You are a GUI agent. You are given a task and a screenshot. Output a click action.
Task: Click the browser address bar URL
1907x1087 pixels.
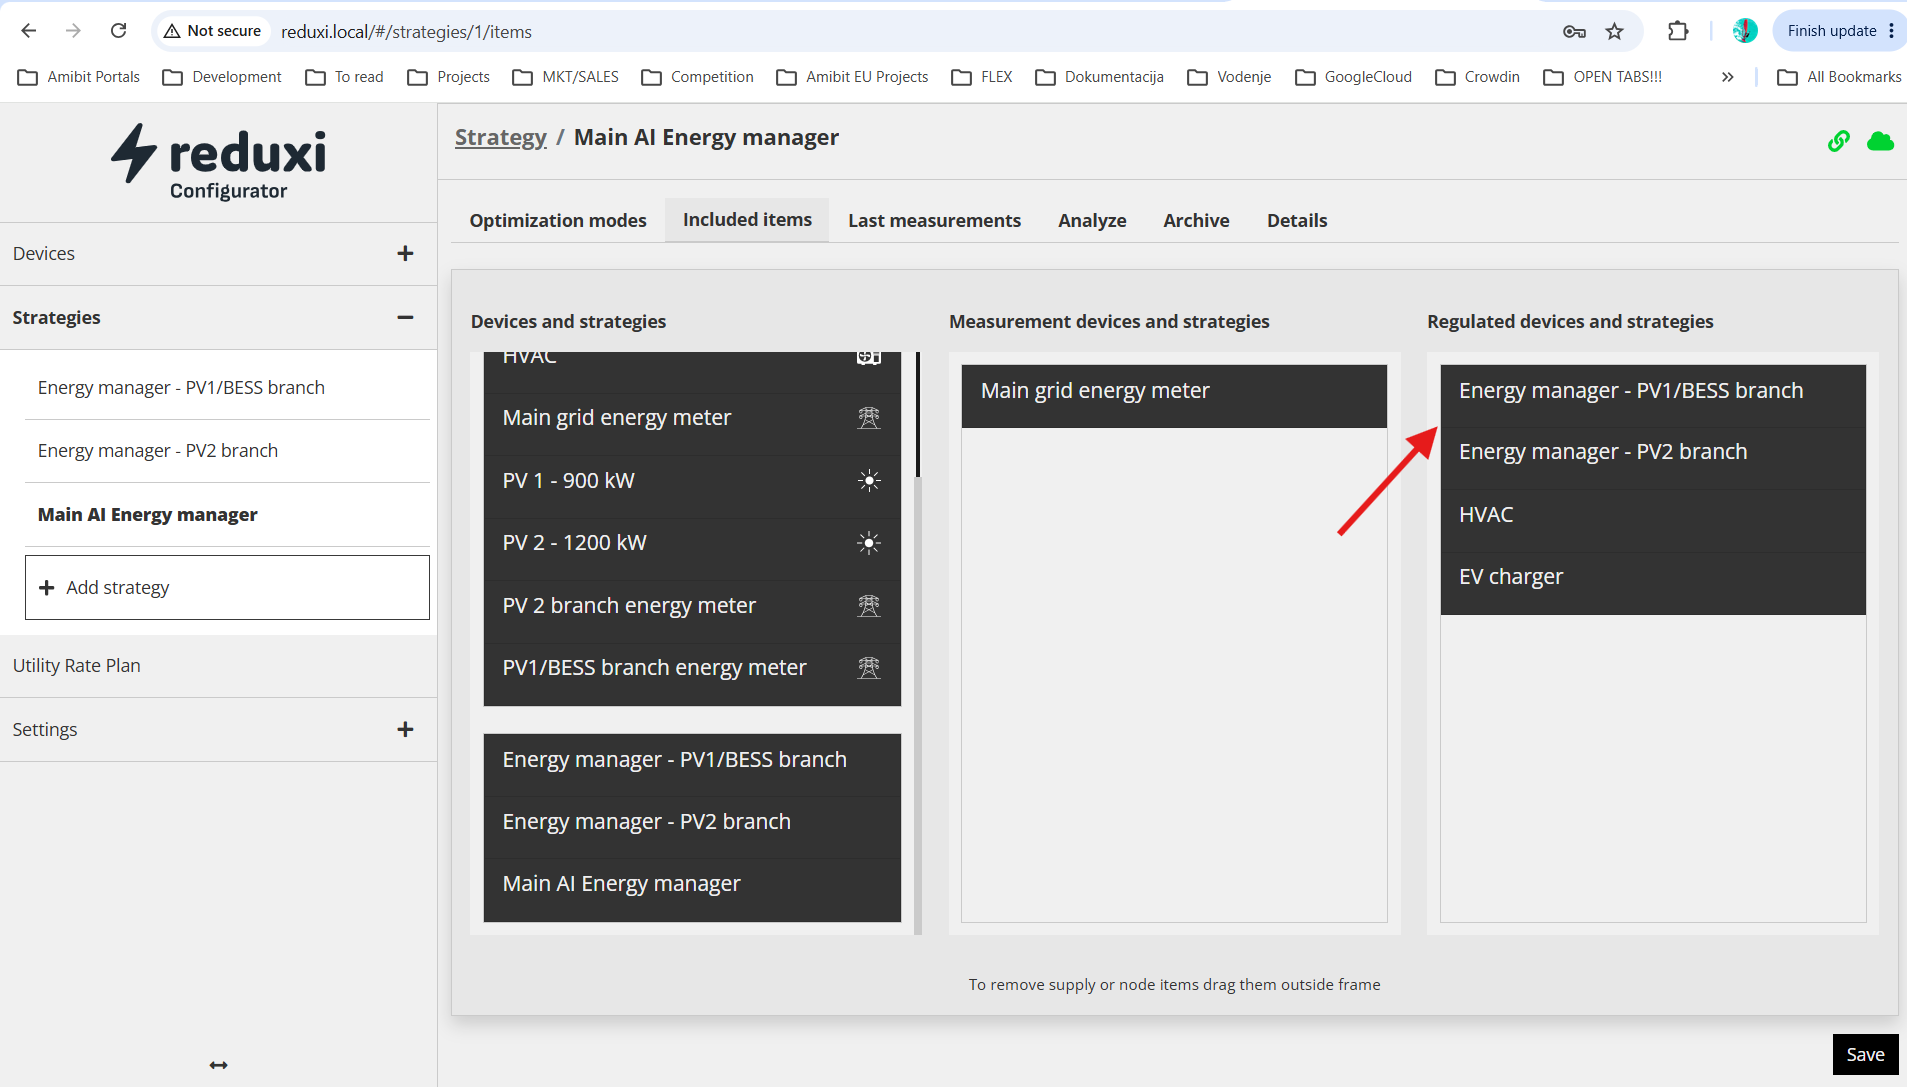tap(406, 32)
